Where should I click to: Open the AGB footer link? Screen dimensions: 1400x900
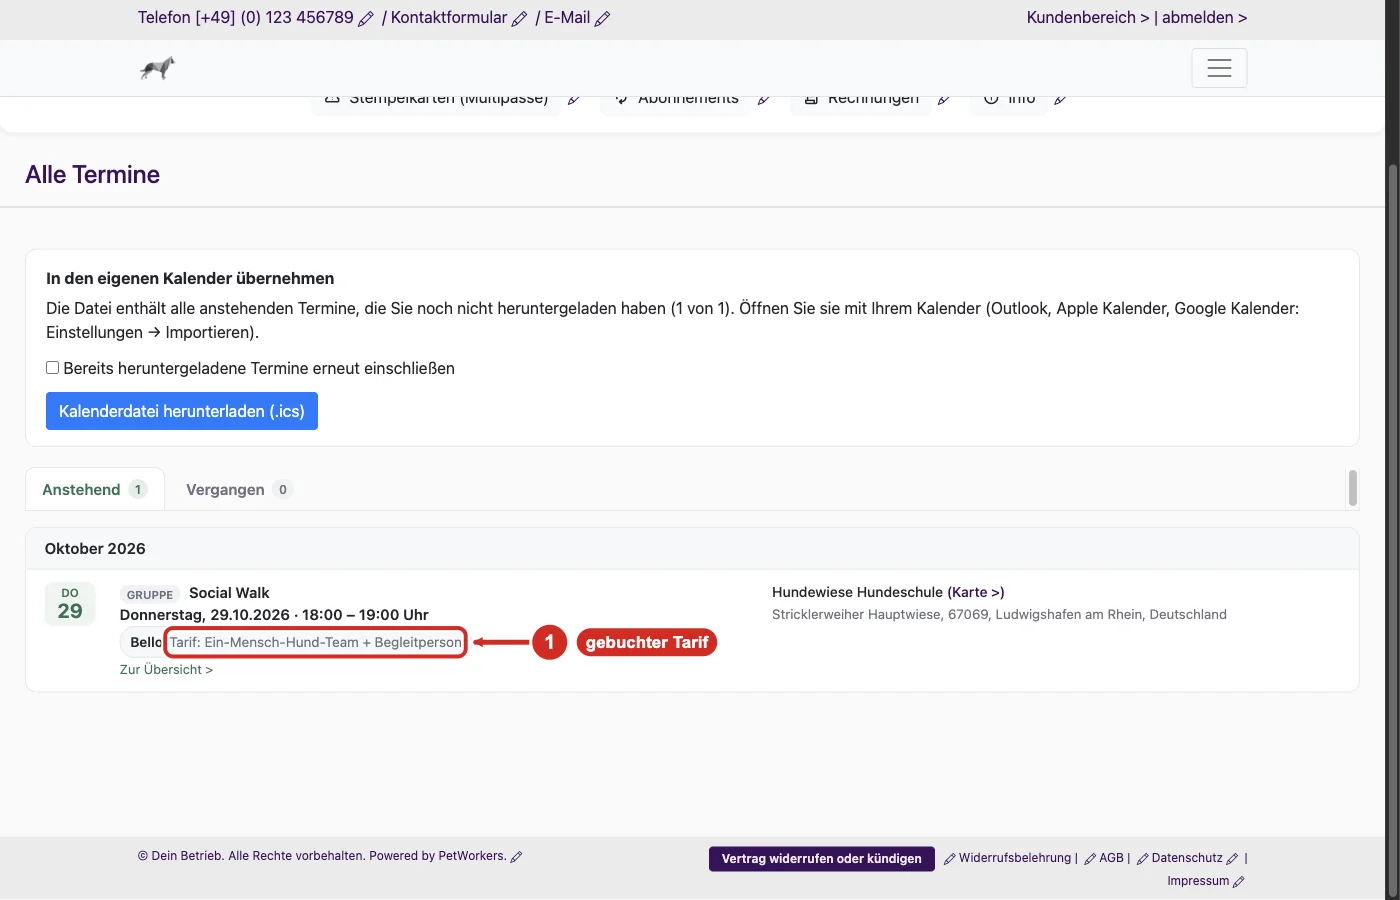(1111, 858)
